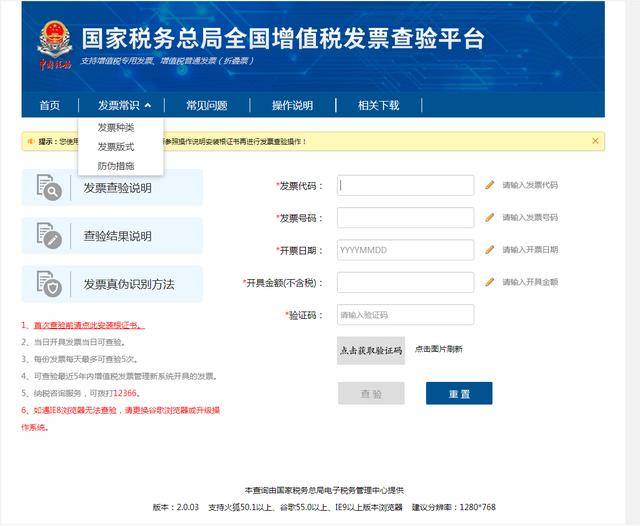This screenshot has width=640, height=526.
Task: Open the 发票查验说明 panel
Action: tap(112, 188)
